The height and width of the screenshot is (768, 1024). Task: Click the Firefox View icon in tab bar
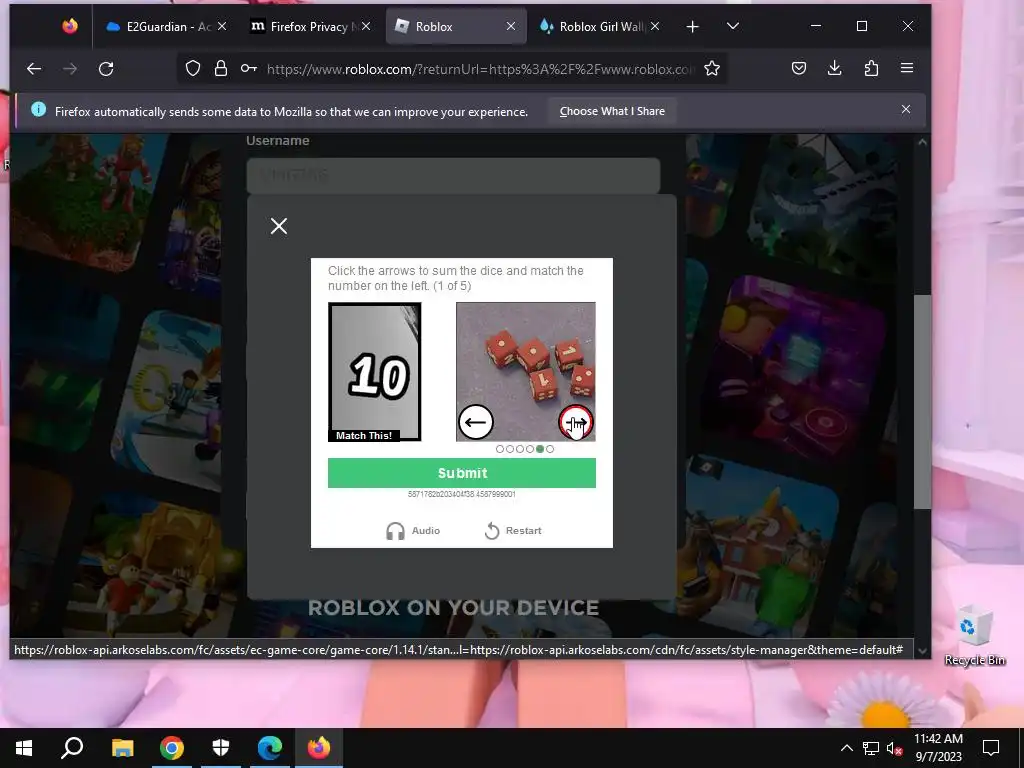click(70, 26)
